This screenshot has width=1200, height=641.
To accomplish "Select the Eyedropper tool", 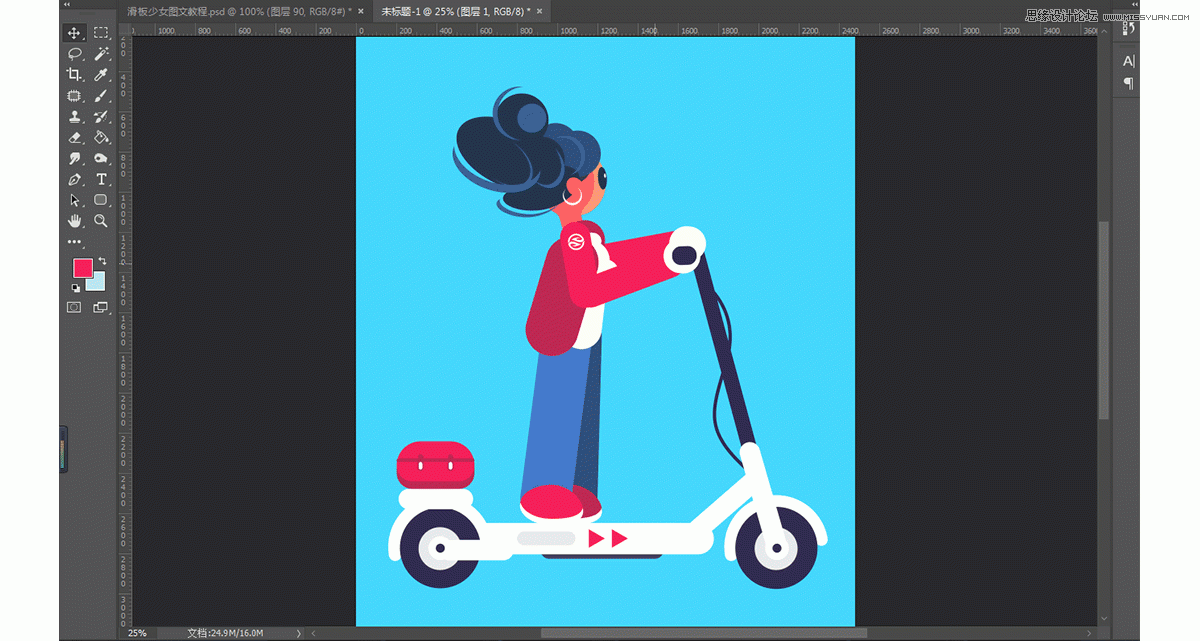I will click(101, 75).
